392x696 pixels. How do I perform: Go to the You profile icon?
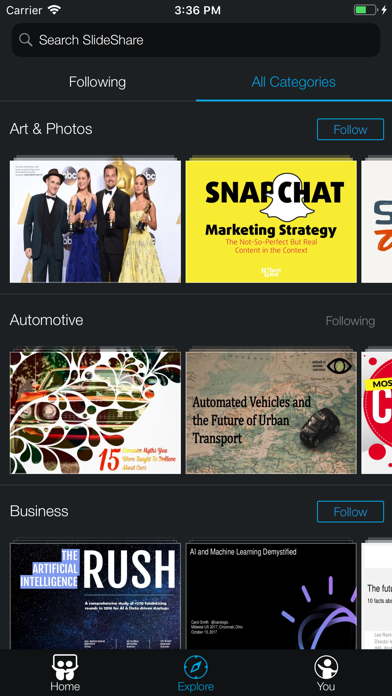pos(326,667)
